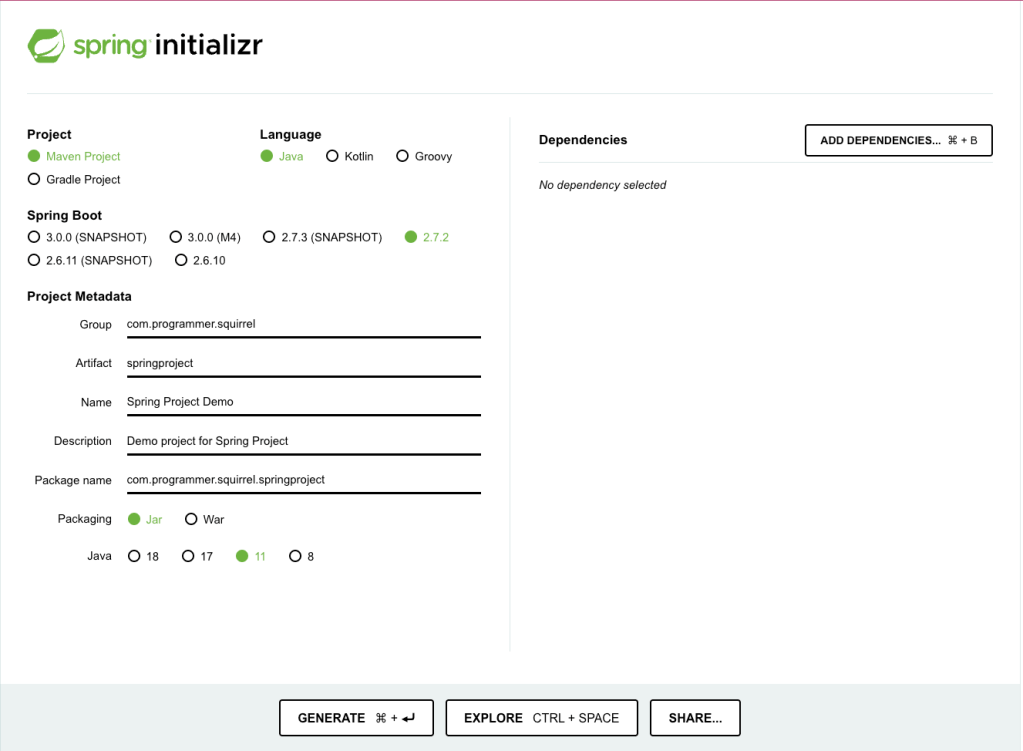Click the Explore button
This screenshot has width=1023, height=751.
[x=541, y=718]
